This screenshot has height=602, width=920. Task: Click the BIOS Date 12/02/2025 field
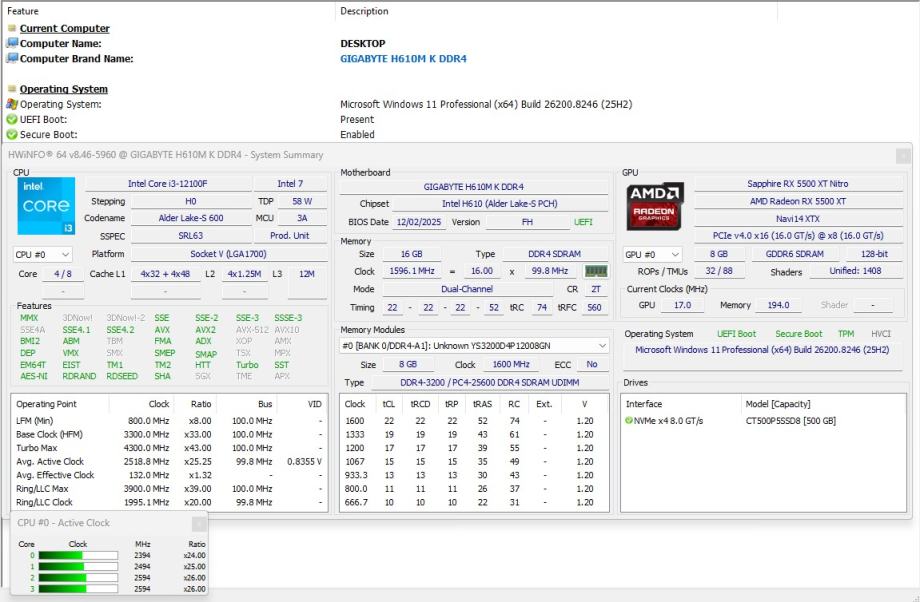point(419,222)
